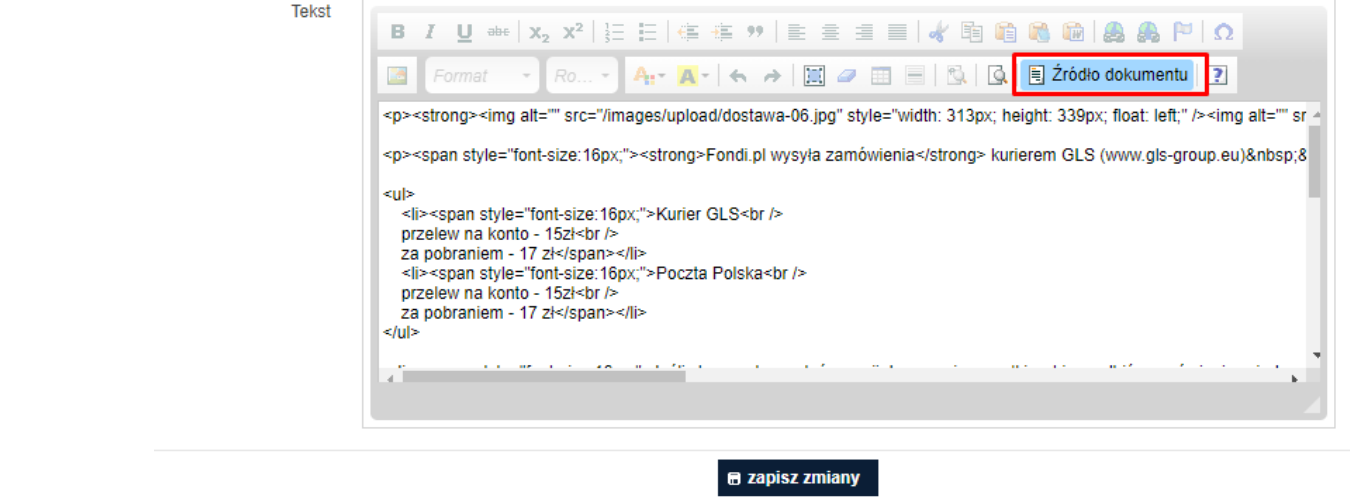
Task: Remove the hyperlink with the unlink icon
Action: tap(1147, 32)
